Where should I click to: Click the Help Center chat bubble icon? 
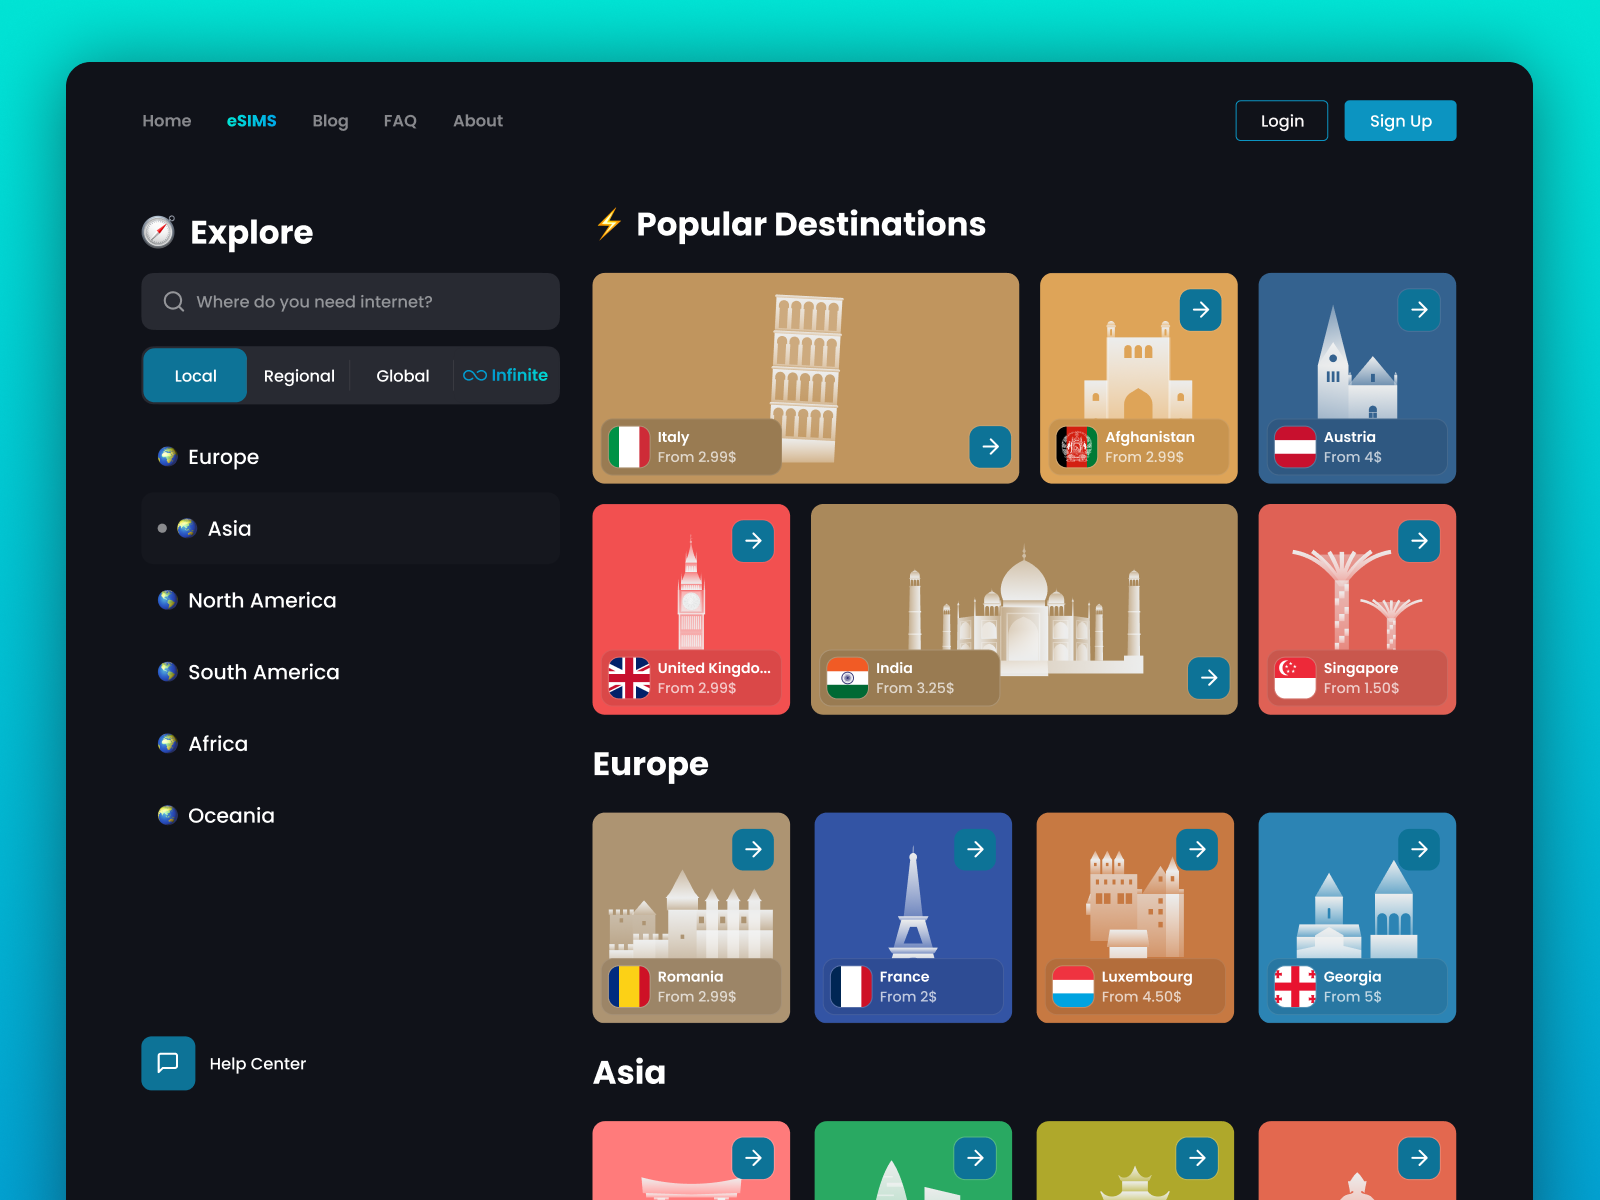pos(167,1063)
